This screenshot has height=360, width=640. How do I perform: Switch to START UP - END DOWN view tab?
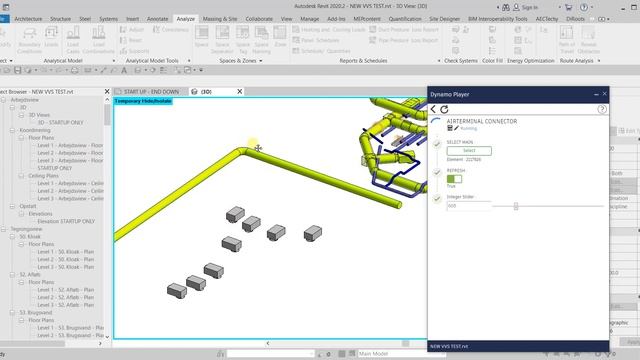pyautogui.click(x=151, y=92)
